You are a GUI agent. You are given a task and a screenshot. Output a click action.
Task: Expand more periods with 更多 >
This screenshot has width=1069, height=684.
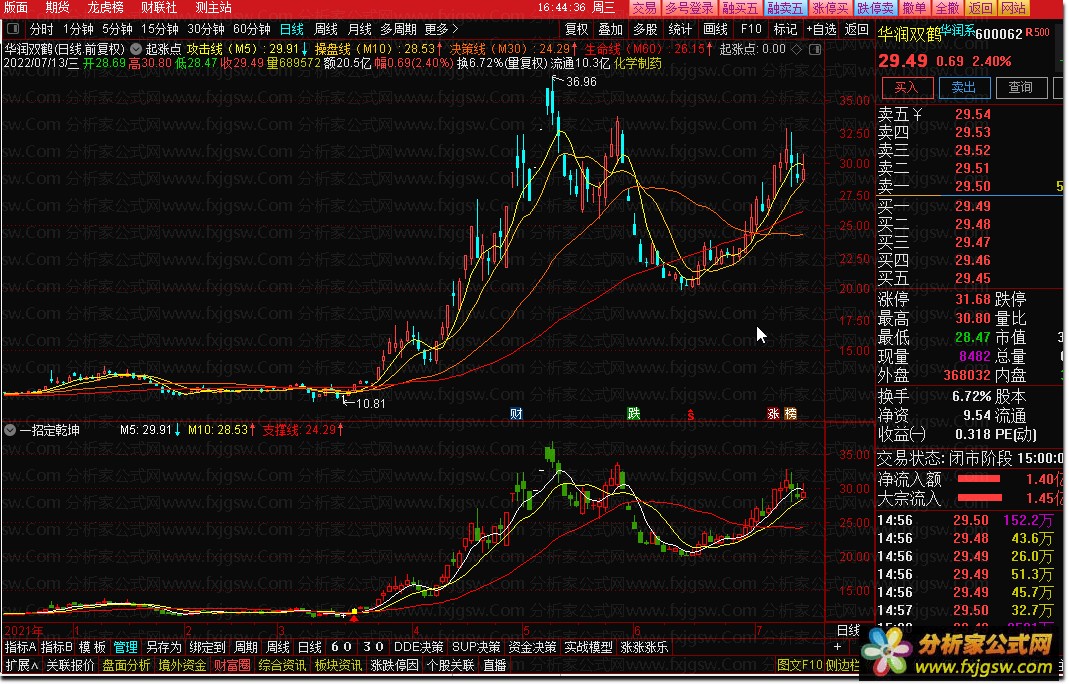point(441,29)
